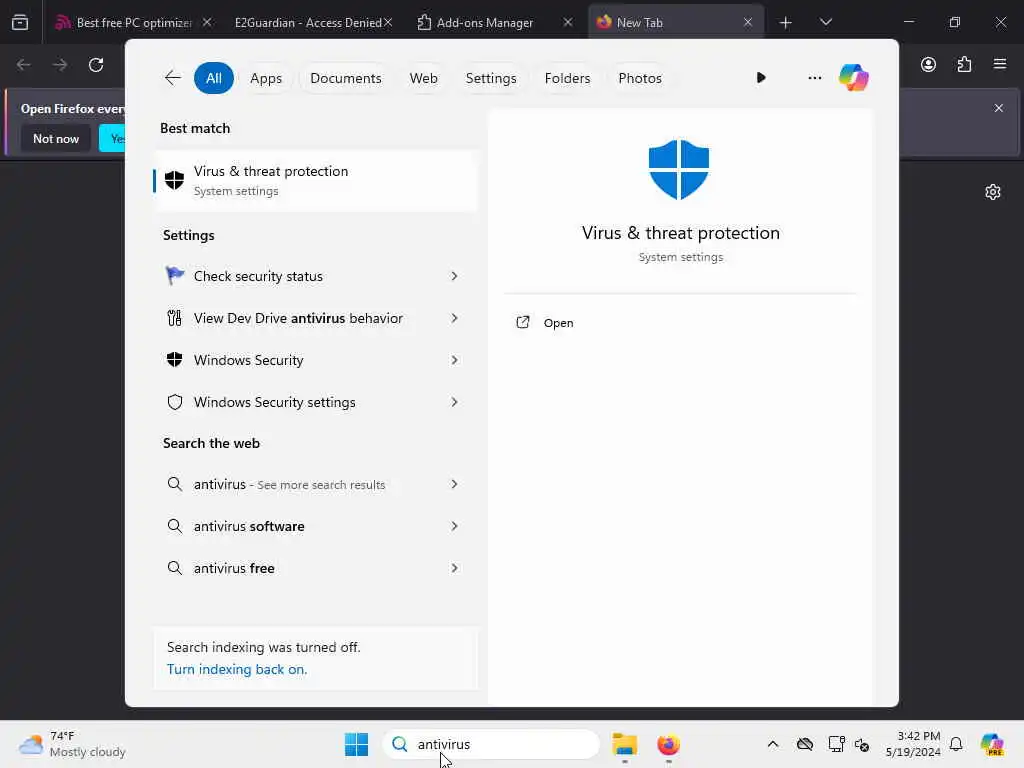This screenshot has width=1024, height=768.
Task: Expand antivirus see more search results chevron
Action: (454, 484)
